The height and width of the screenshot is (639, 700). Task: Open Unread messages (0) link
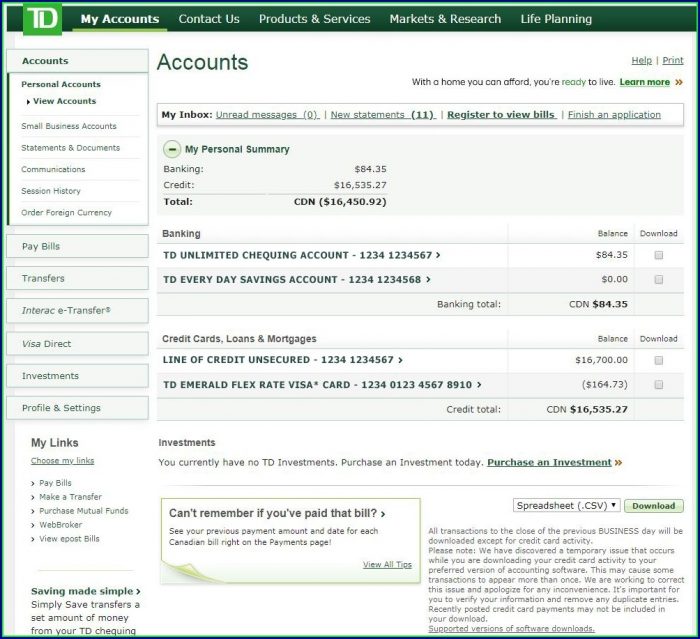267,115
